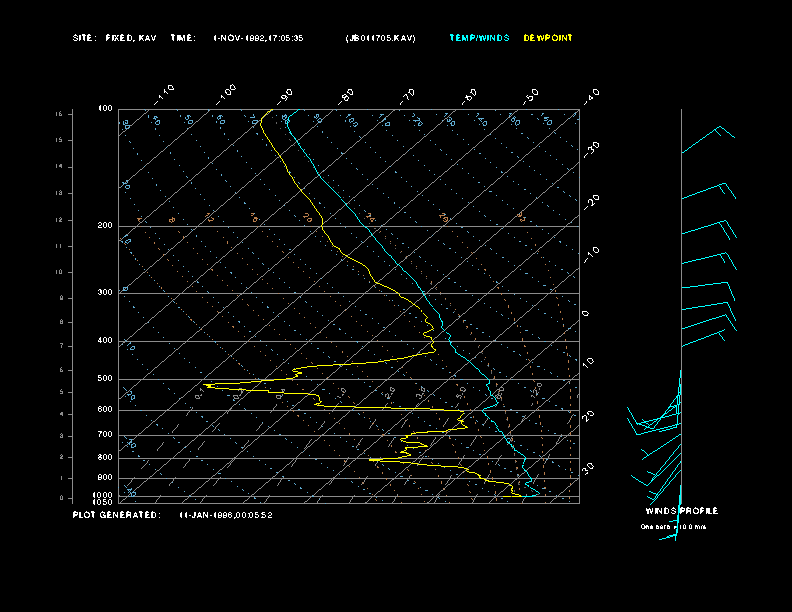Viewport: 792px width, 612px height.
Task: Click the 300 pressure level label
Action: pos(105,292)
